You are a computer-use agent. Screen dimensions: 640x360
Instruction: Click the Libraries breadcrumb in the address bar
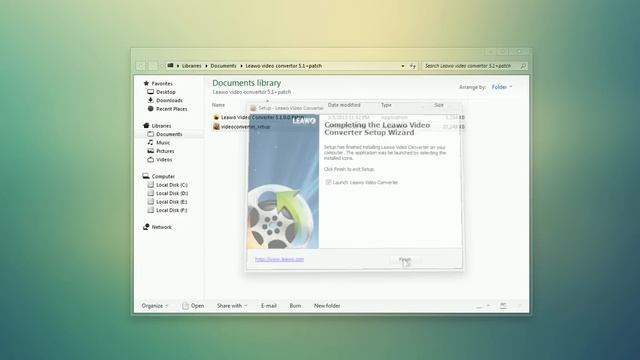[191, 66]
